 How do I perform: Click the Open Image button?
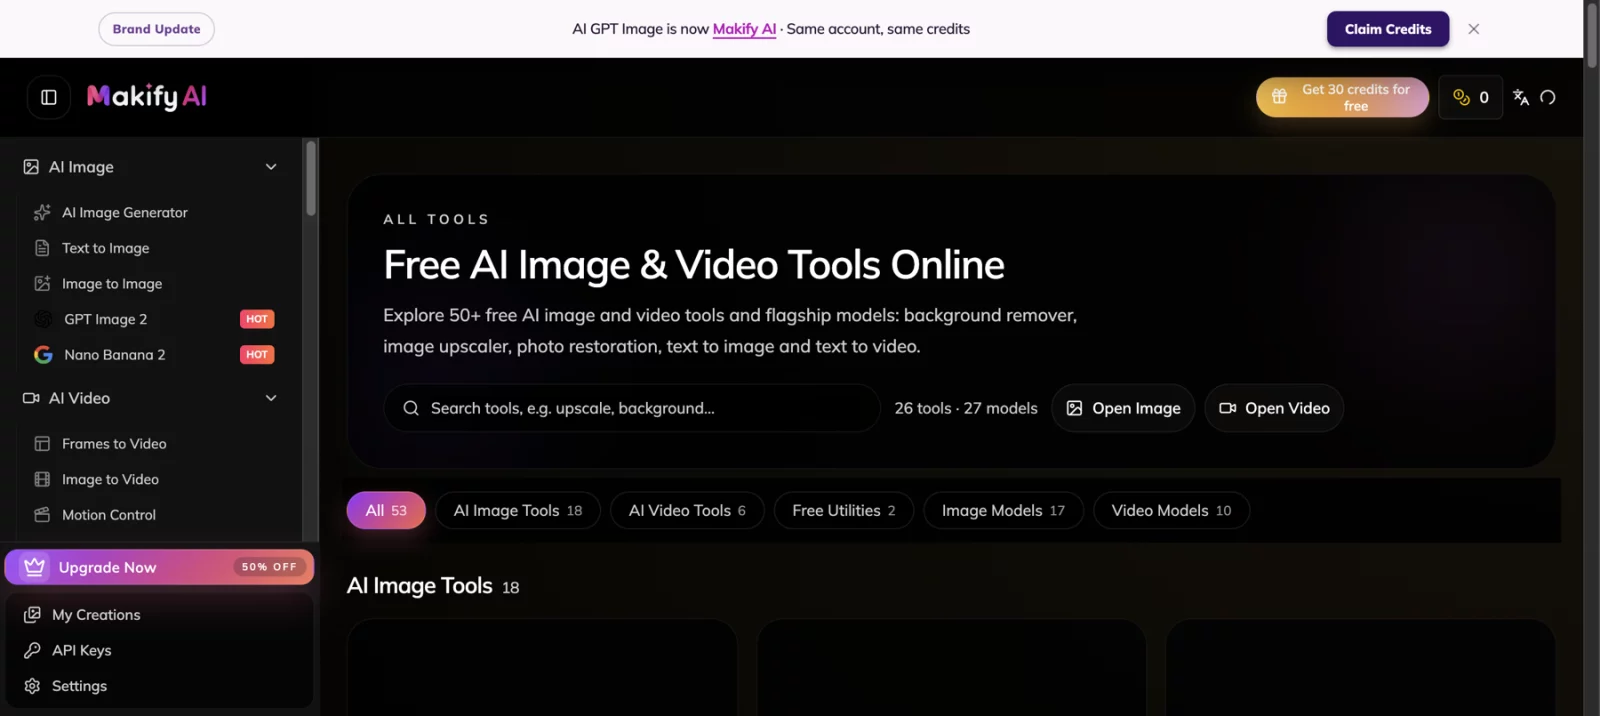(x=1123, y=408)
